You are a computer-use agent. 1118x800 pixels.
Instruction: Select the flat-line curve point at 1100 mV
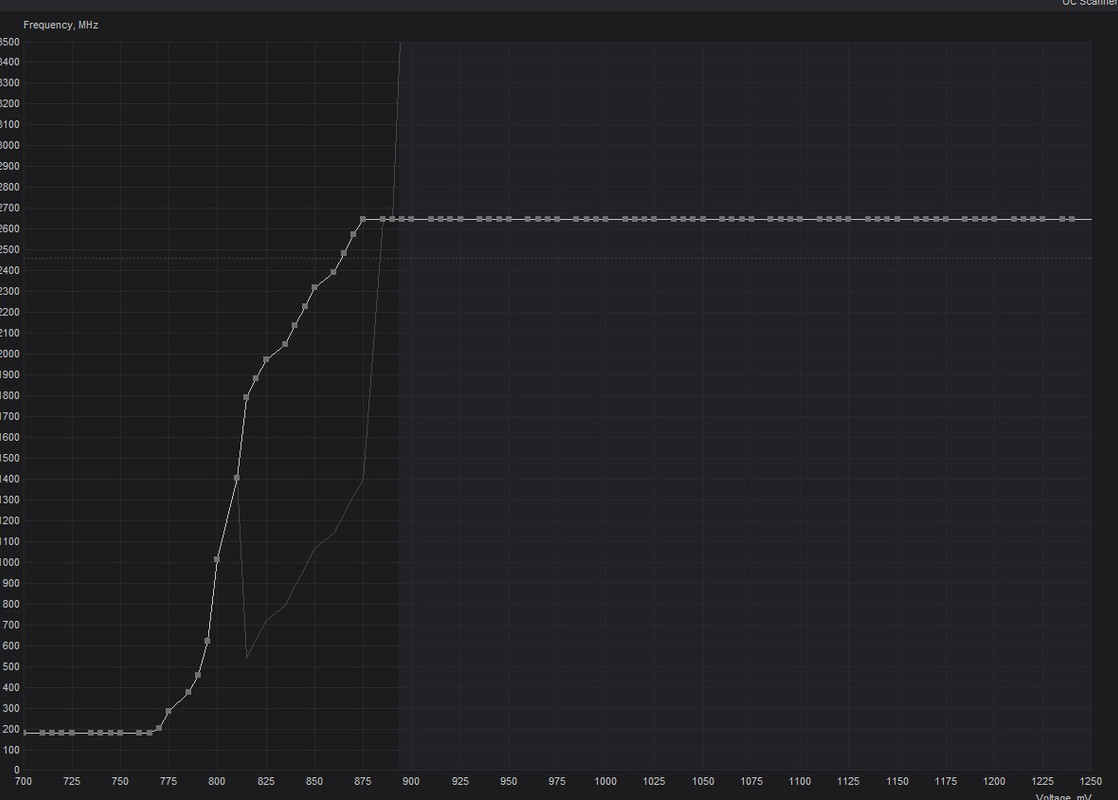(800, 219)
